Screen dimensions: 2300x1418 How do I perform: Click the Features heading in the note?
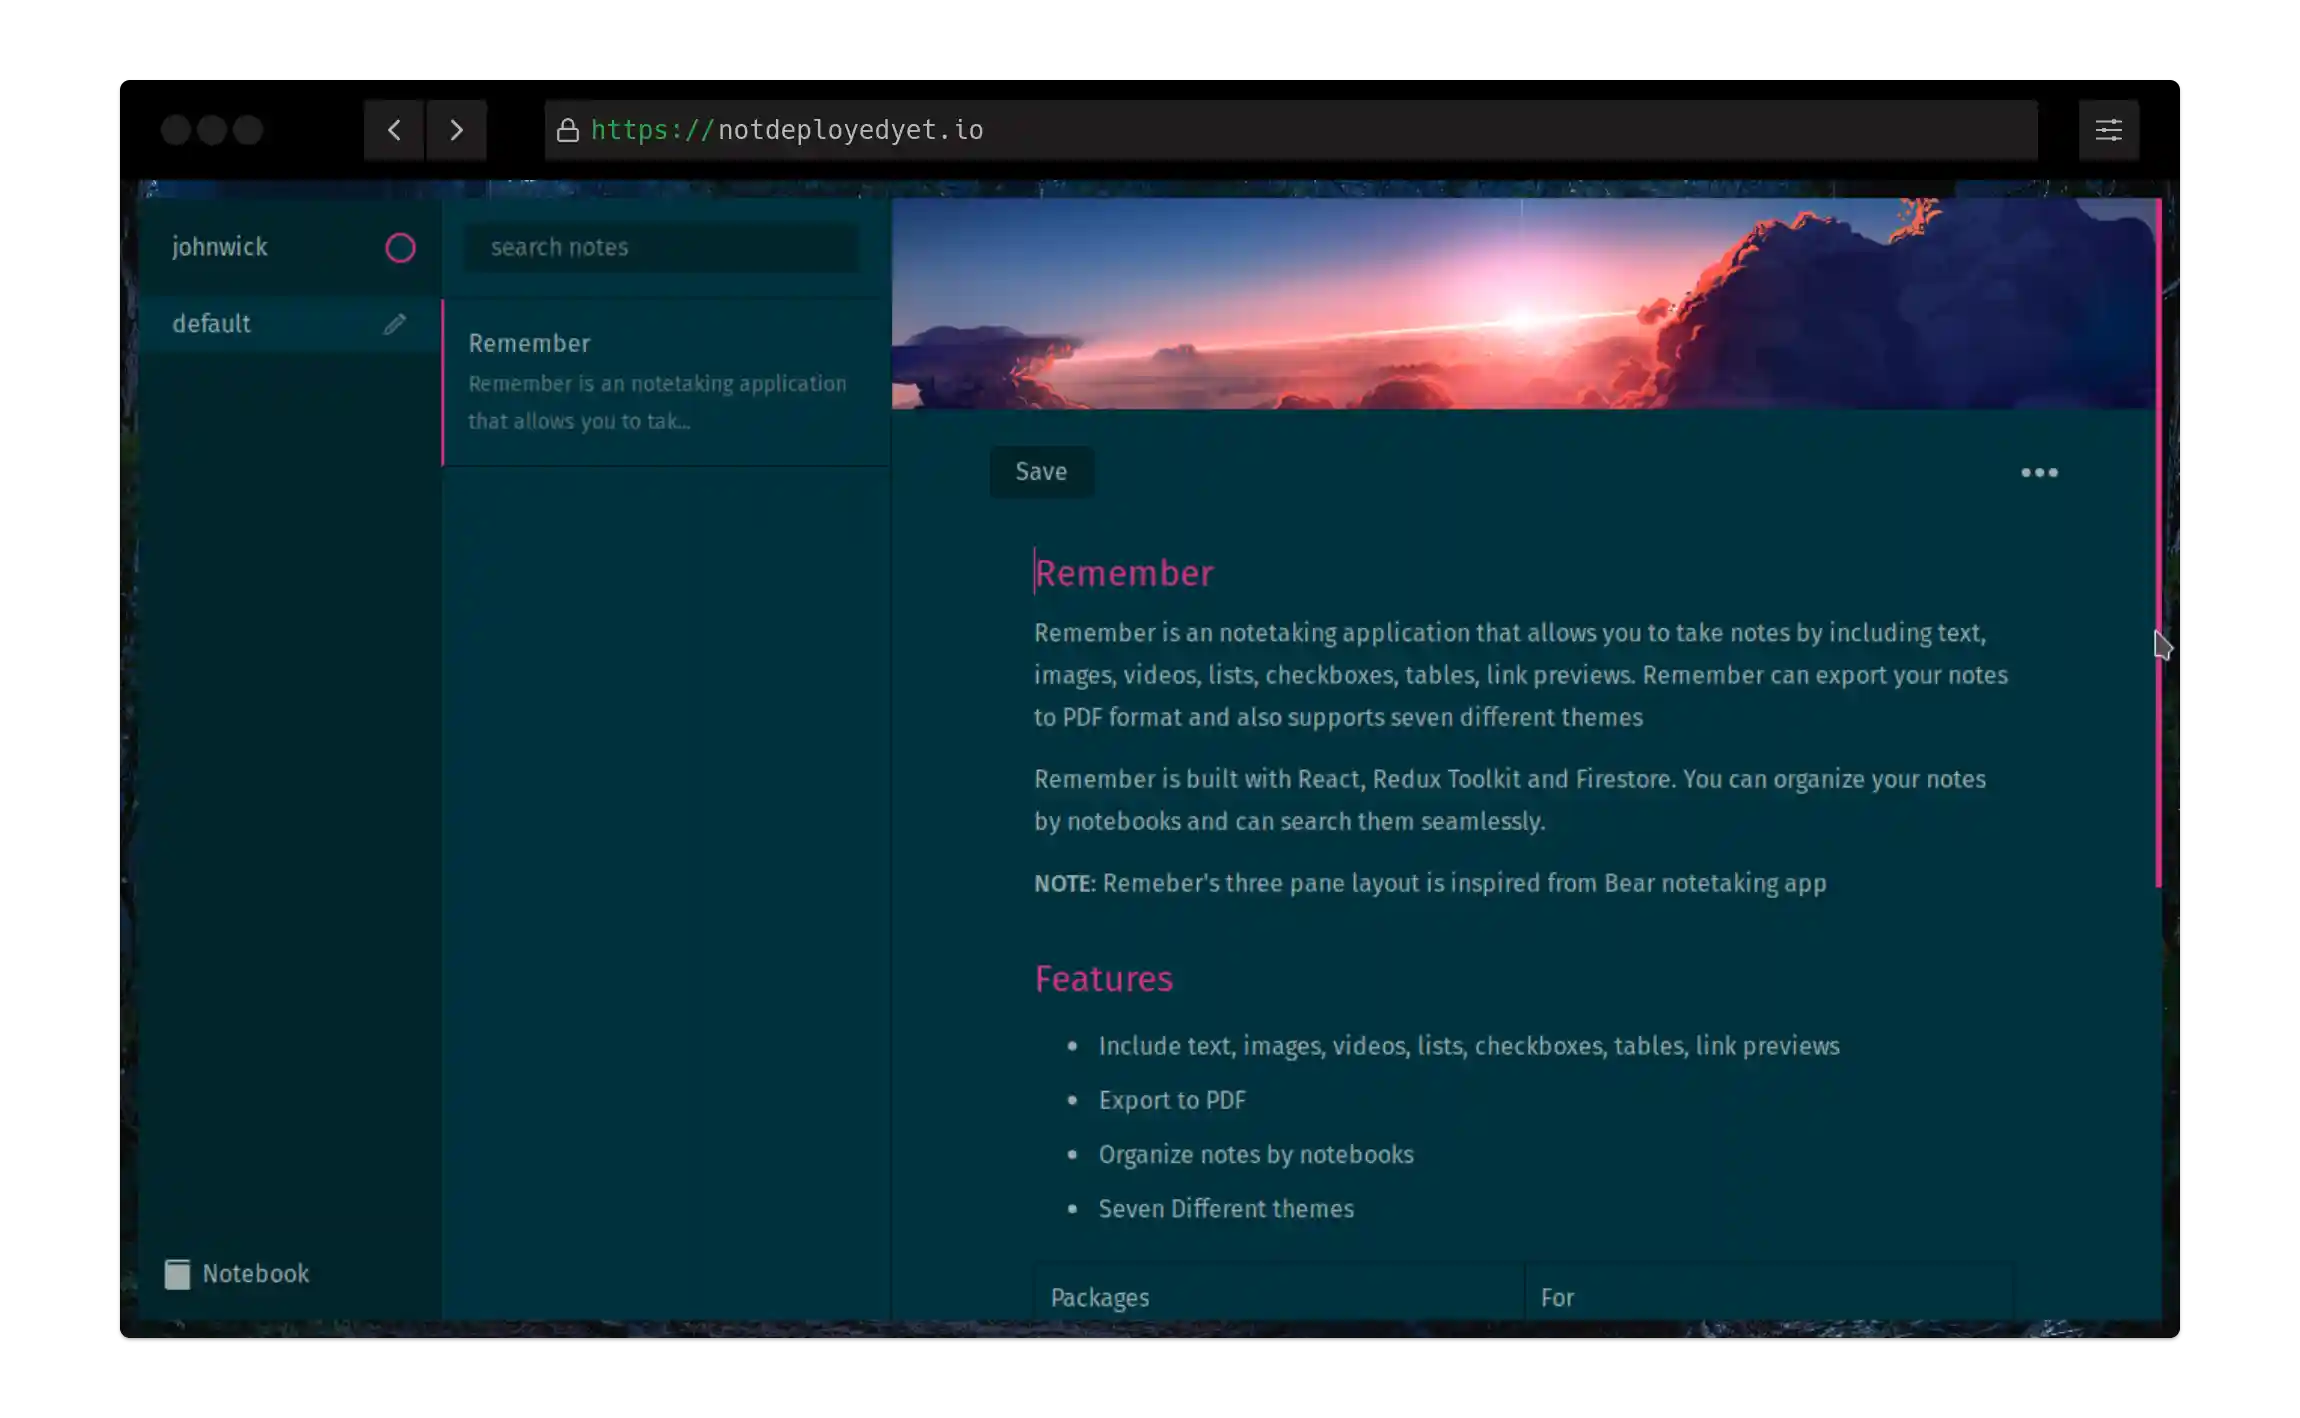[1104, 979]
